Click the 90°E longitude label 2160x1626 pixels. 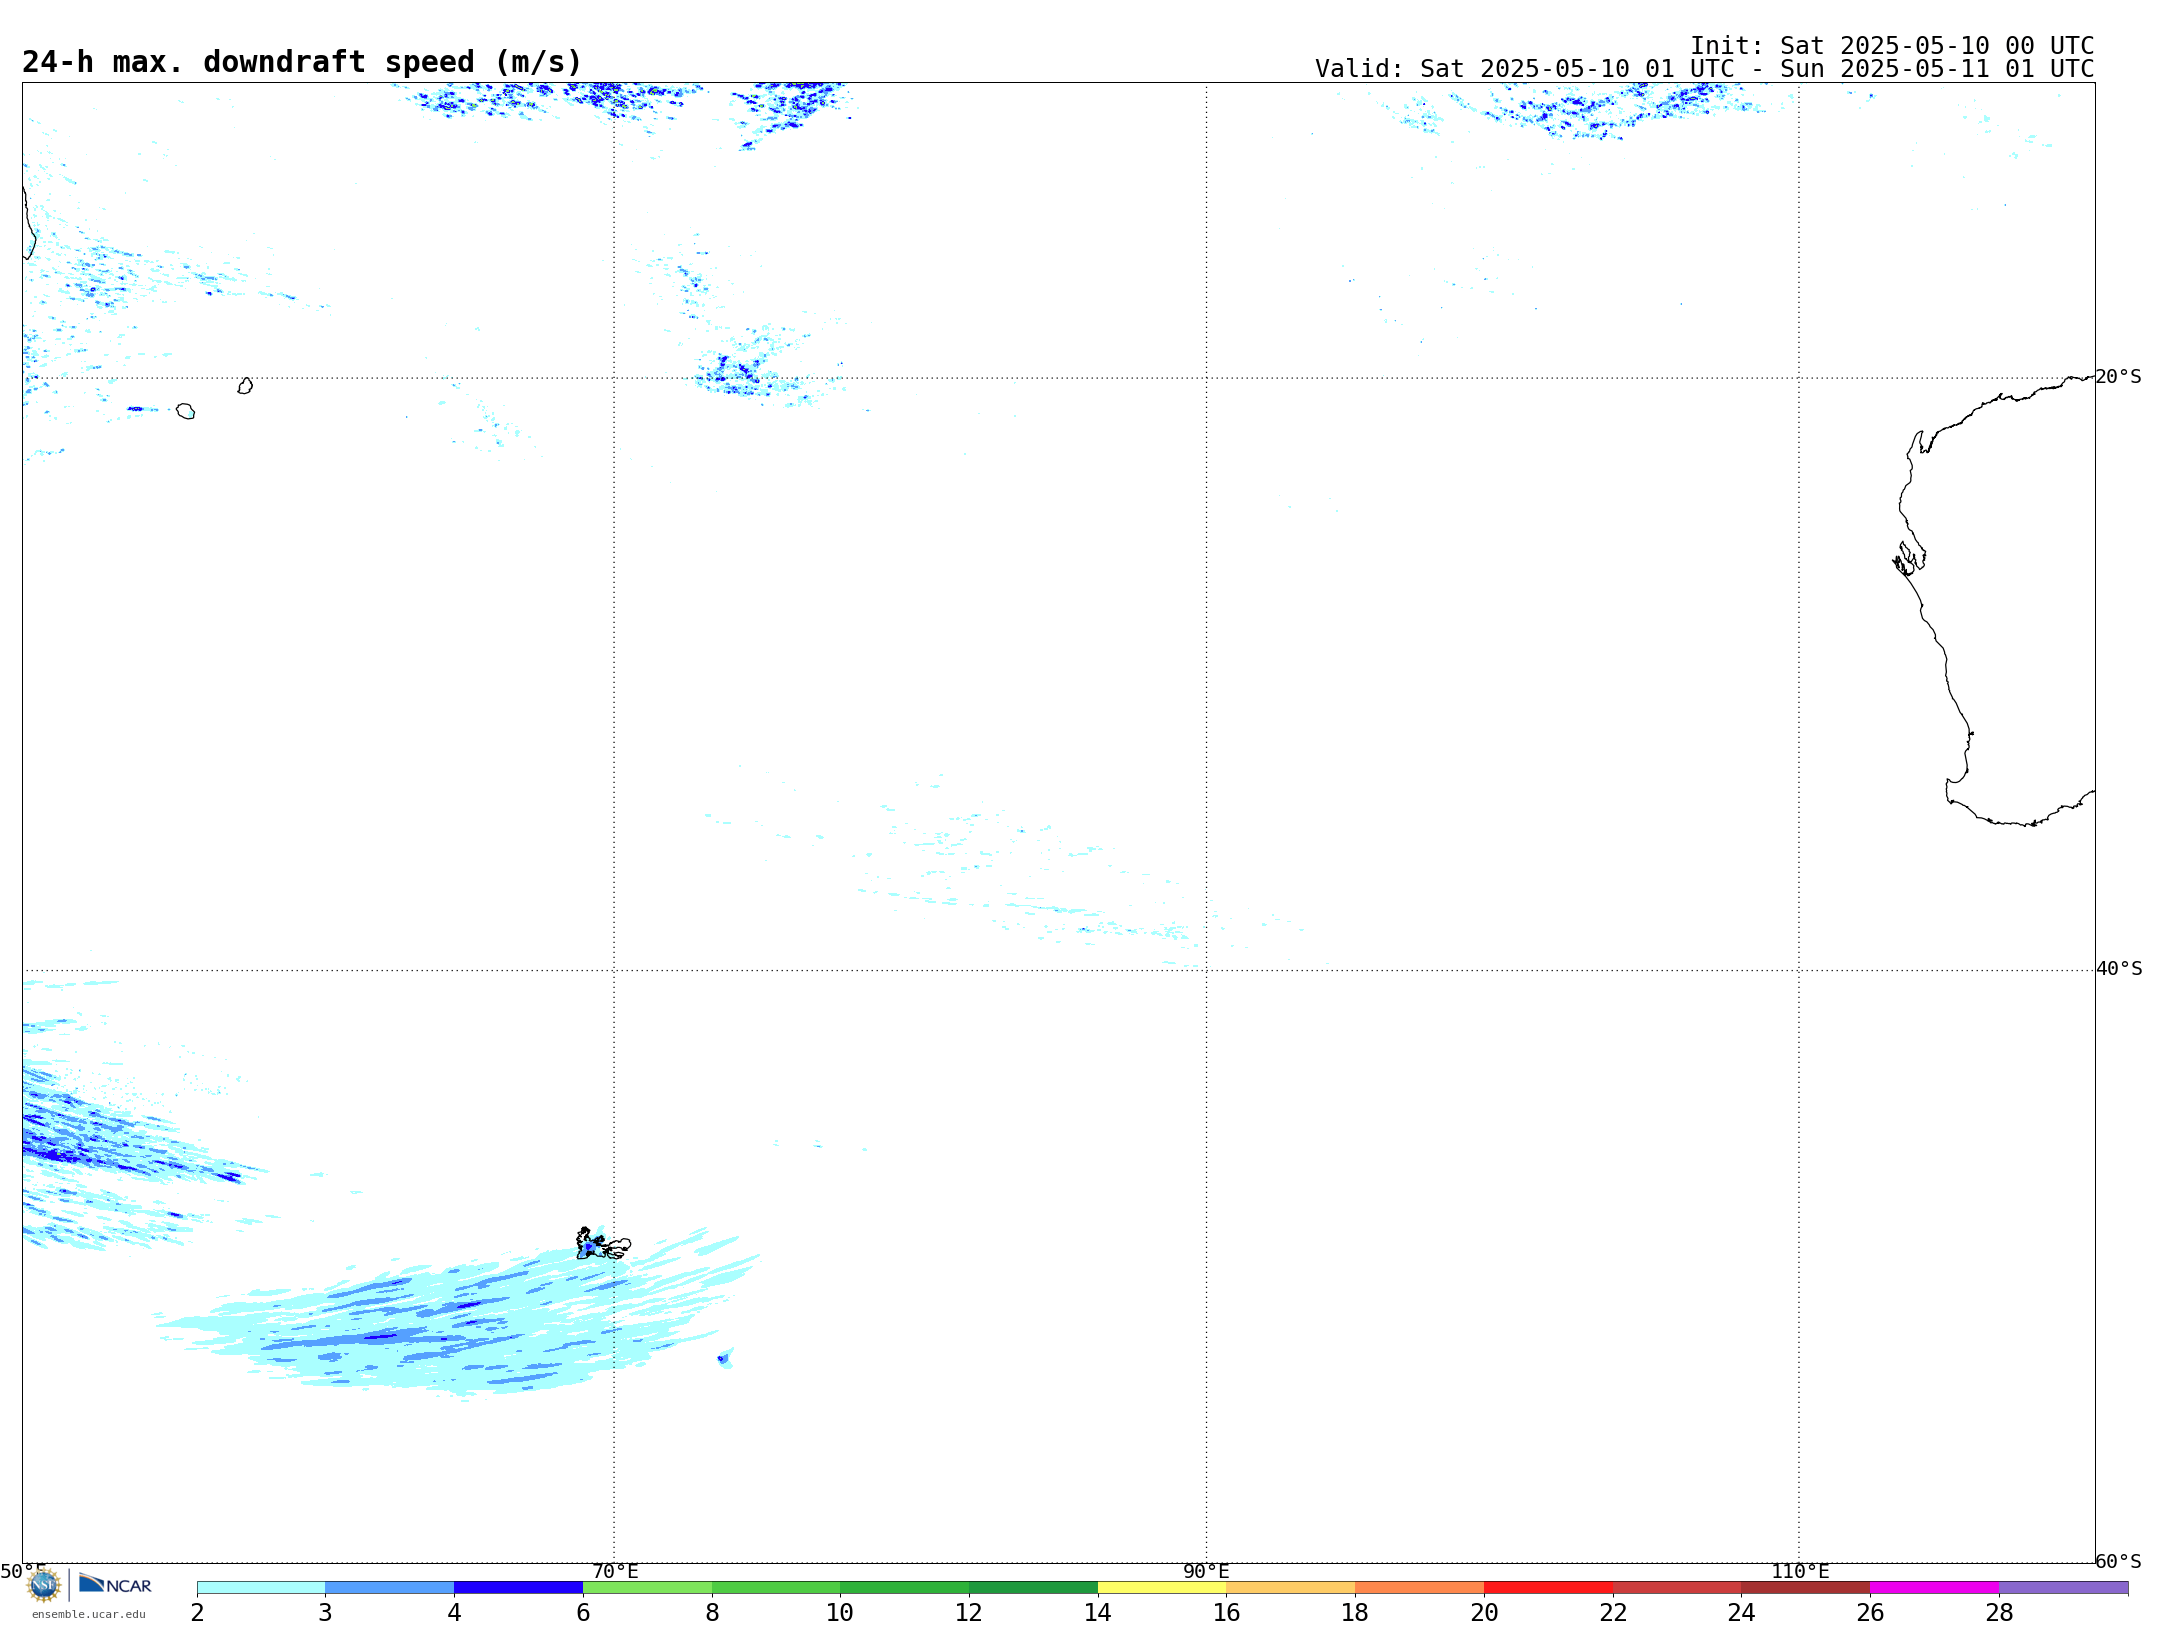pos(1206,1571)
